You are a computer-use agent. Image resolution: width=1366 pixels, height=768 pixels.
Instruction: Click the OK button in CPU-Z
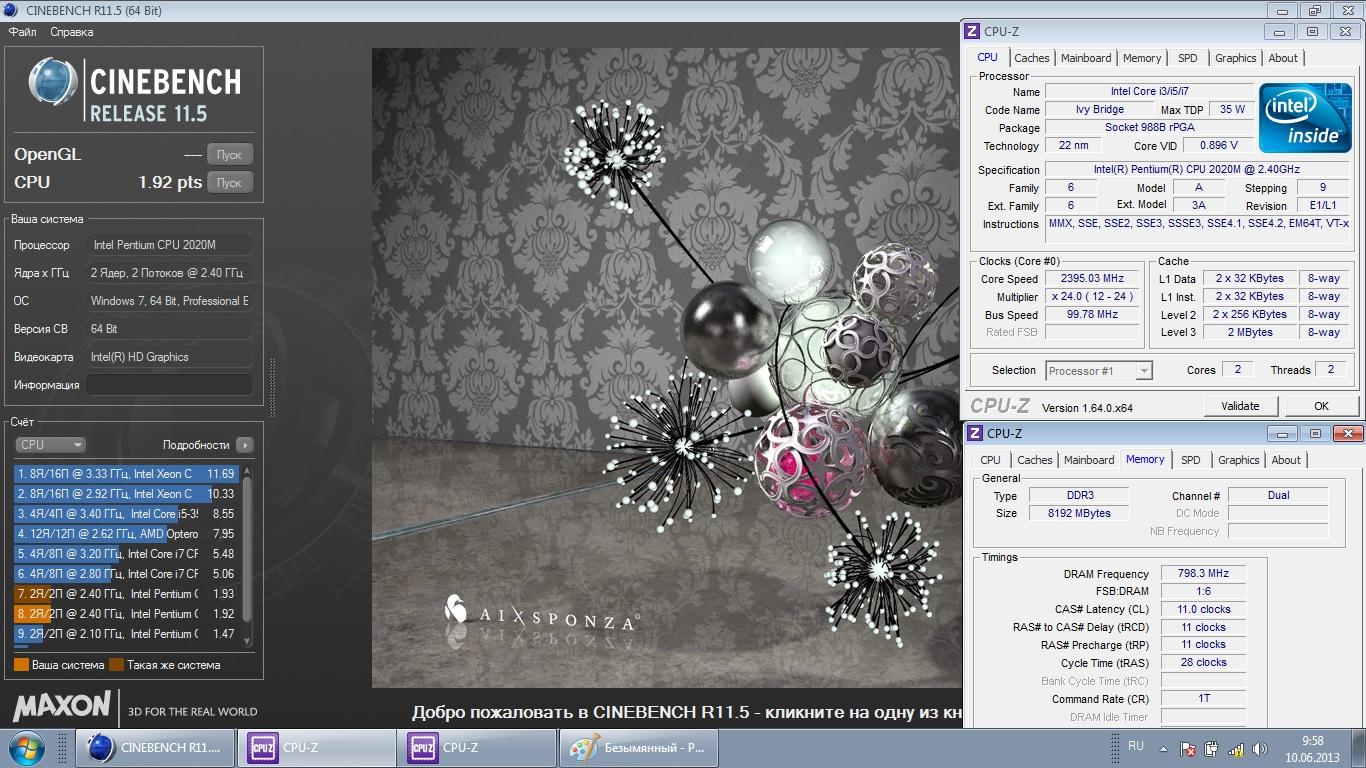1321,406
